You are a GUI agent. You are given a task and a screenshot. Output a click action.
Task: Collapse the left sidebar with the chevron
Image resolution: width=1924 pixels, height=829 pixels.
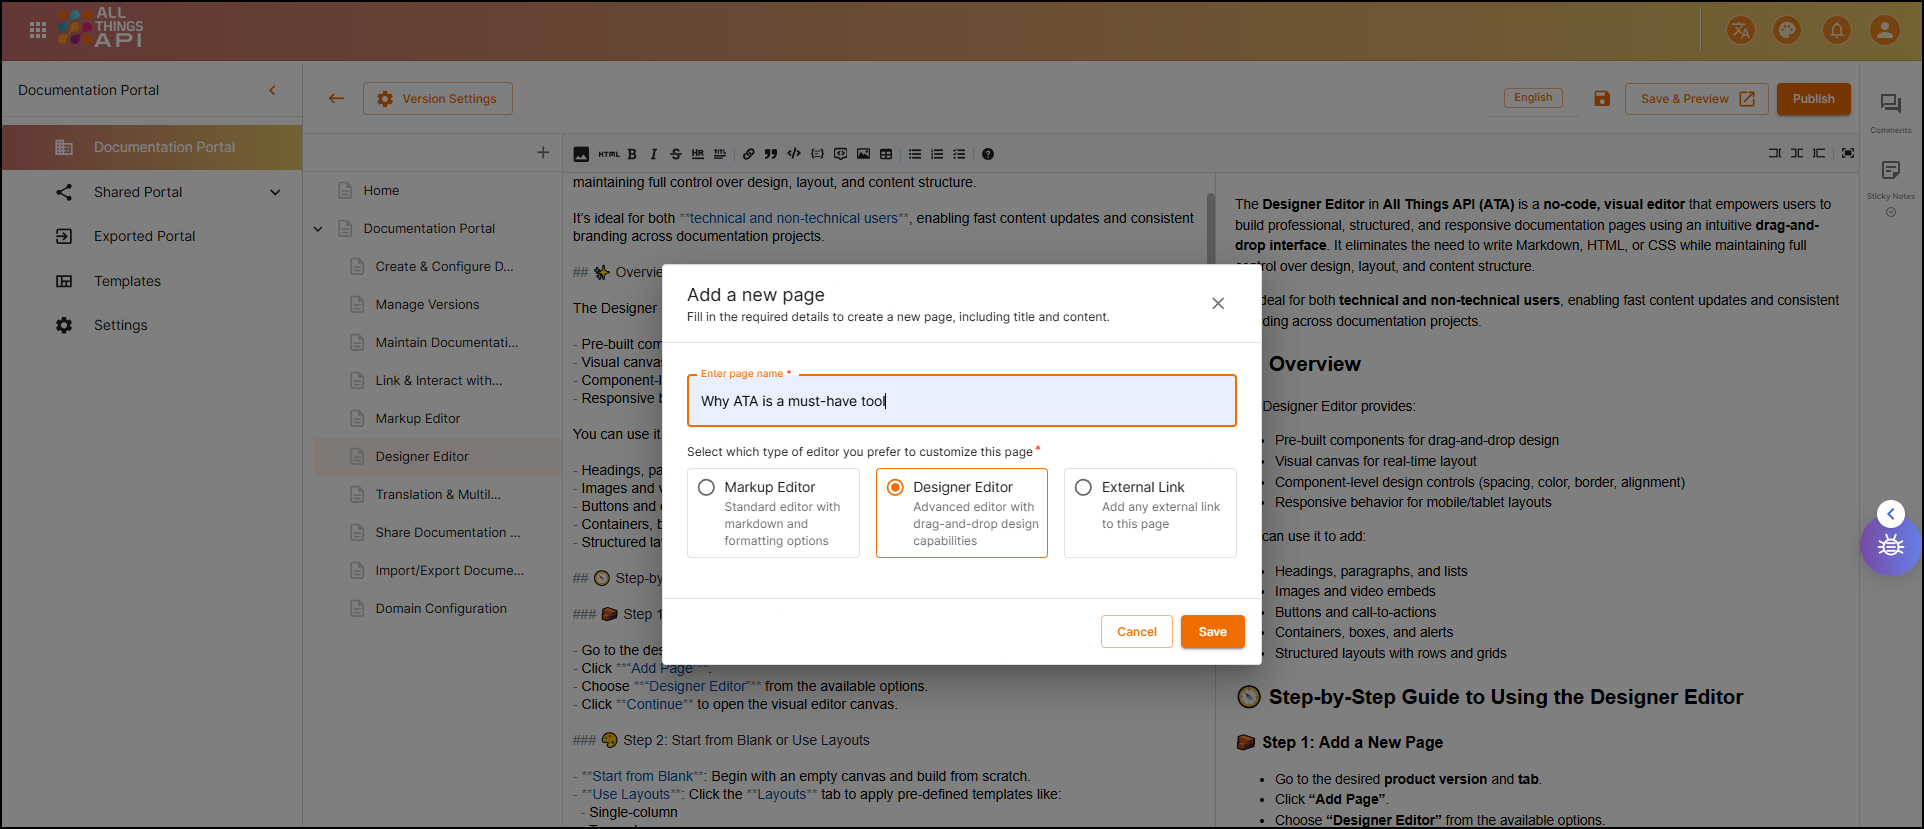(x=272, y=90)
